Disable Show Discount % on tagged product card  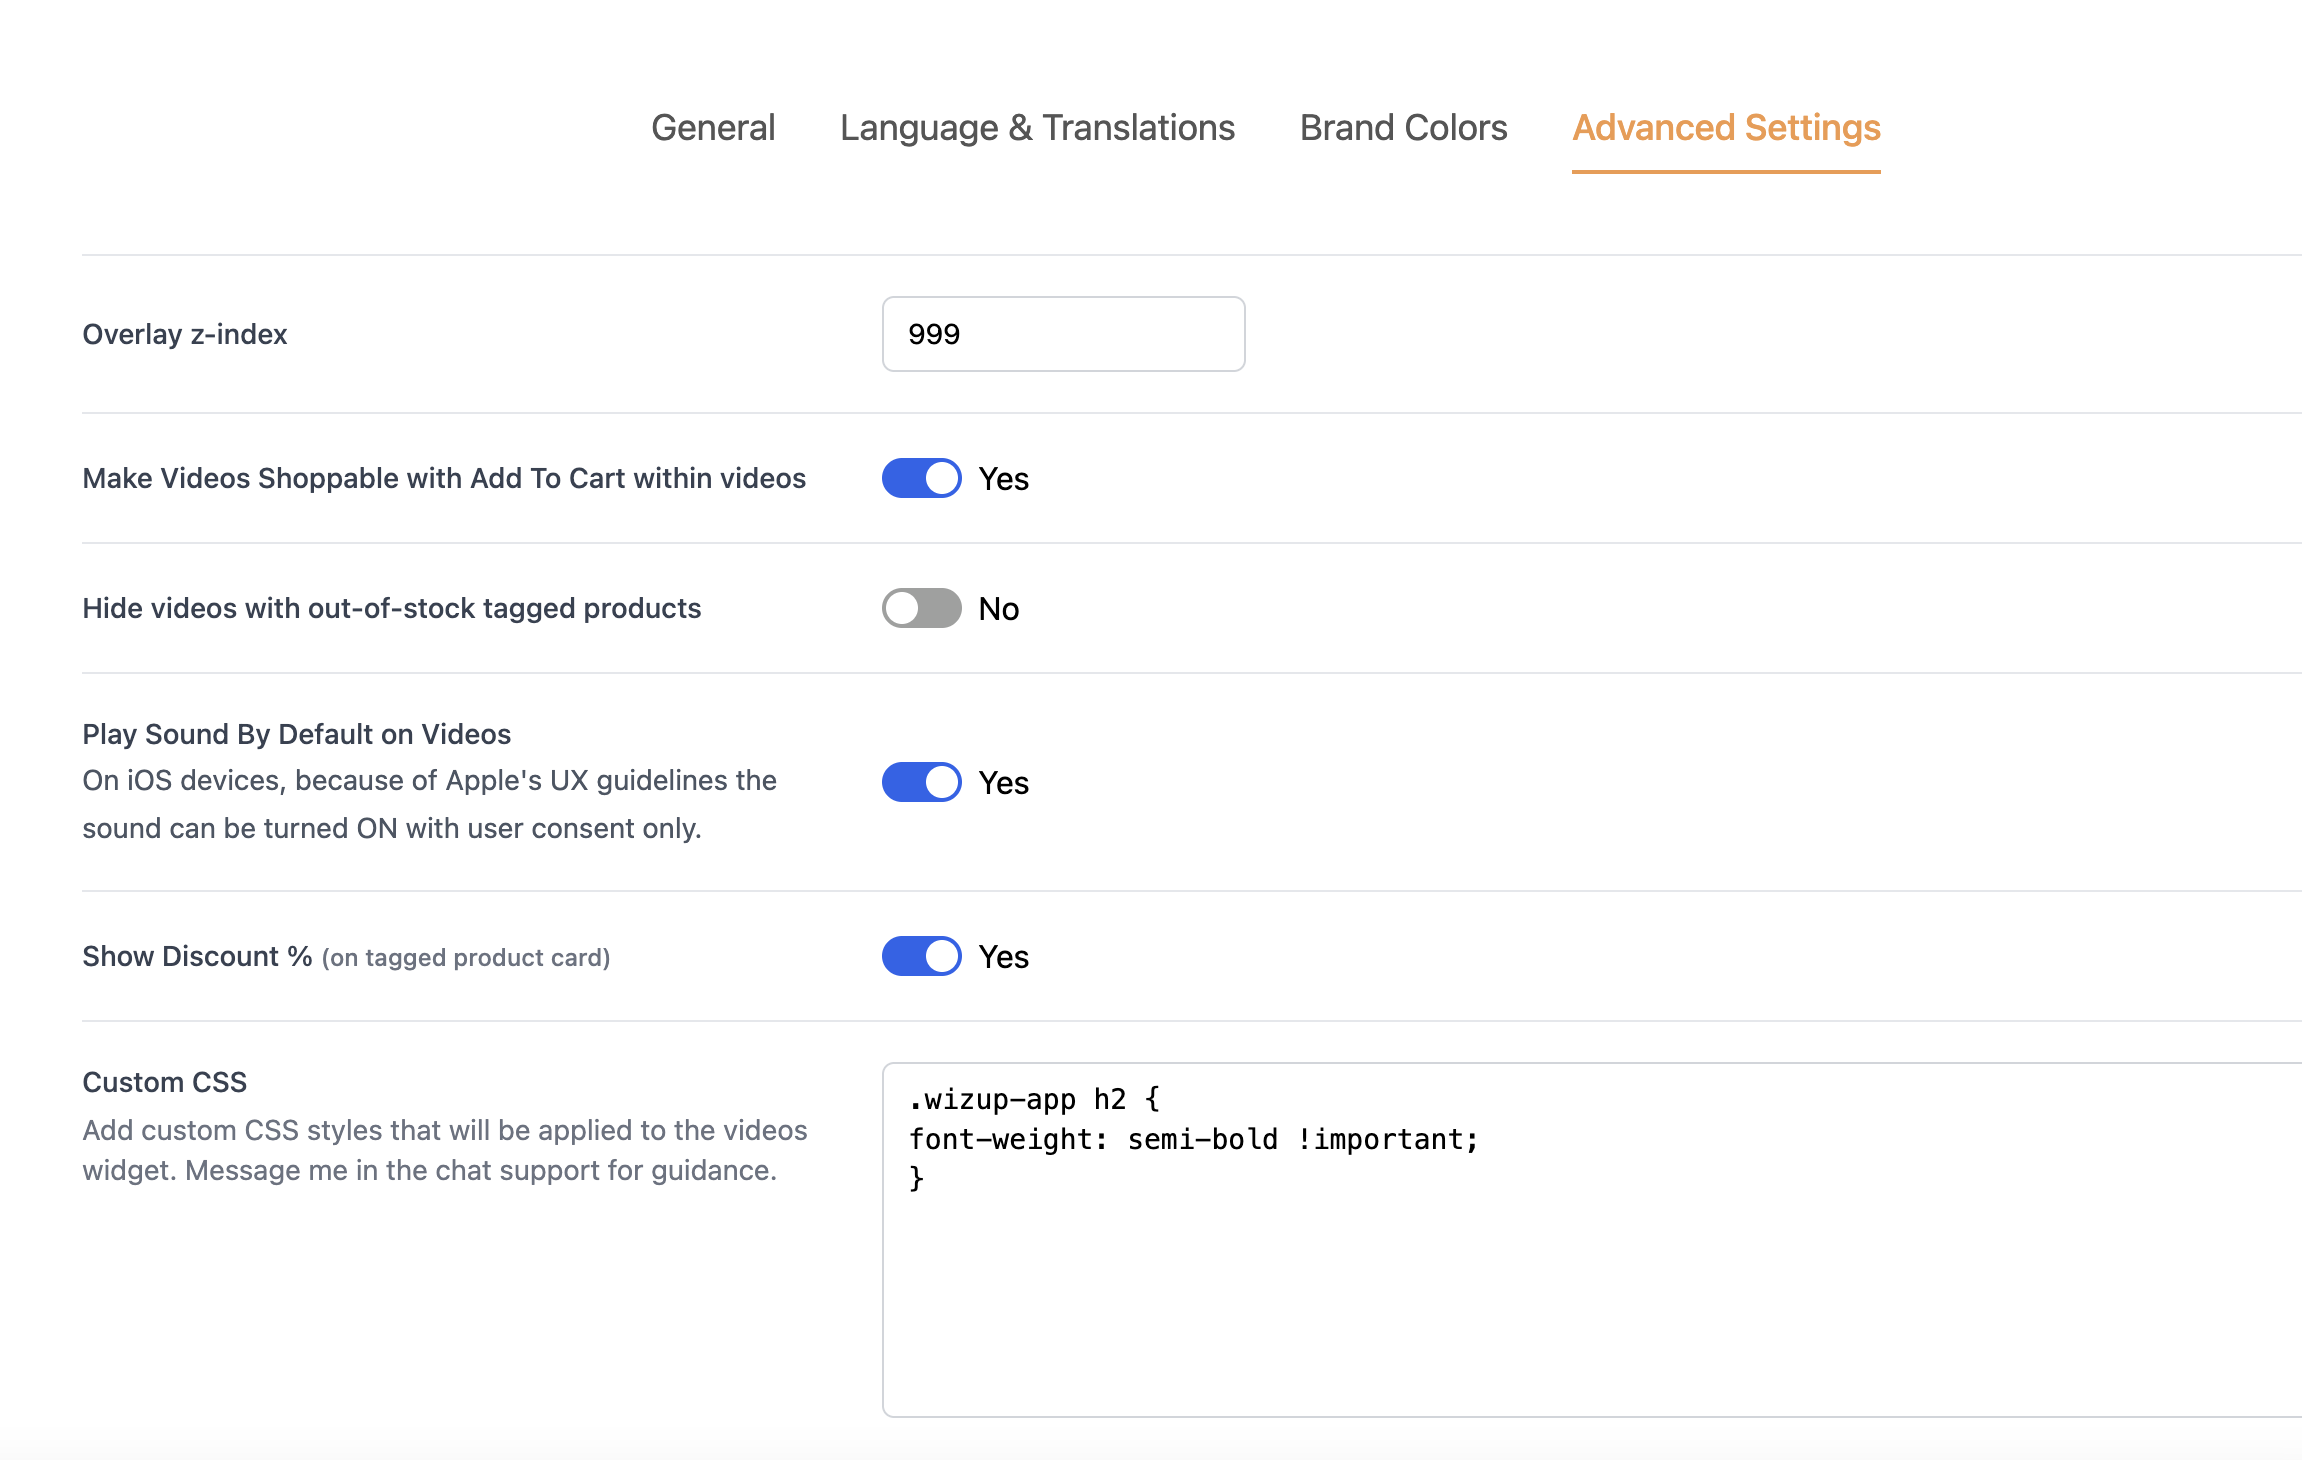(x=921, y=956)
